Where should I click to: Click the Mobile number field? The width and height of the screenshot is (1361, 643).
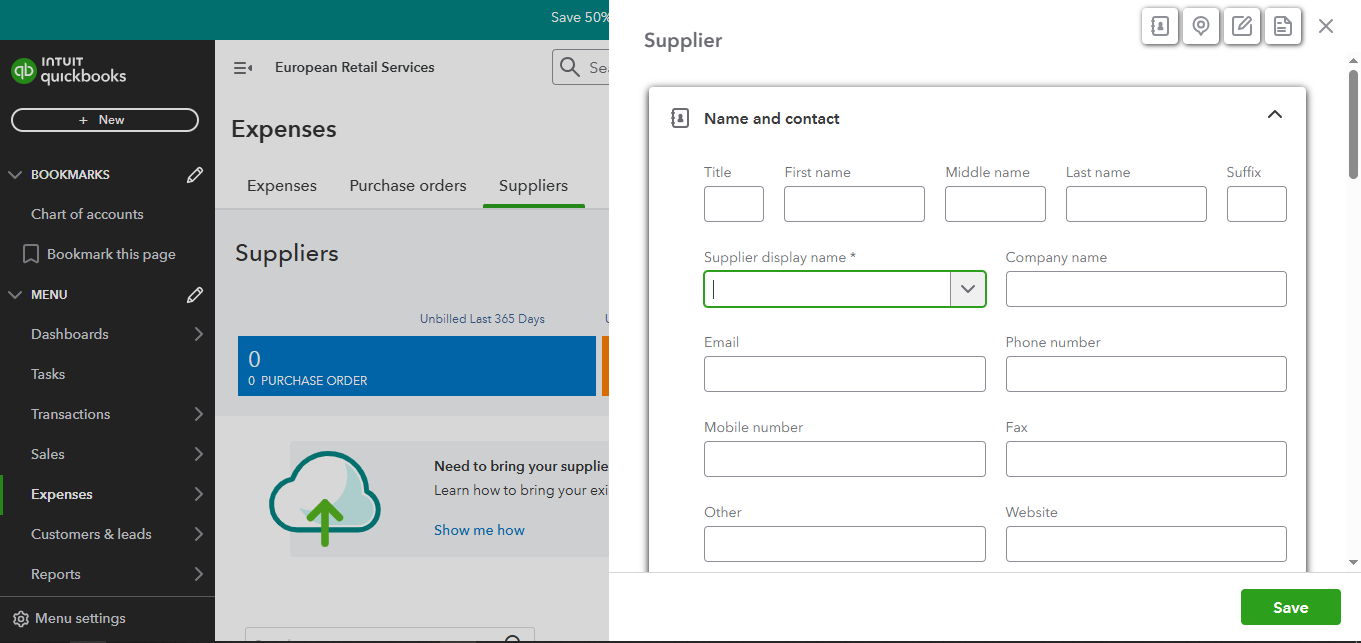845,459
